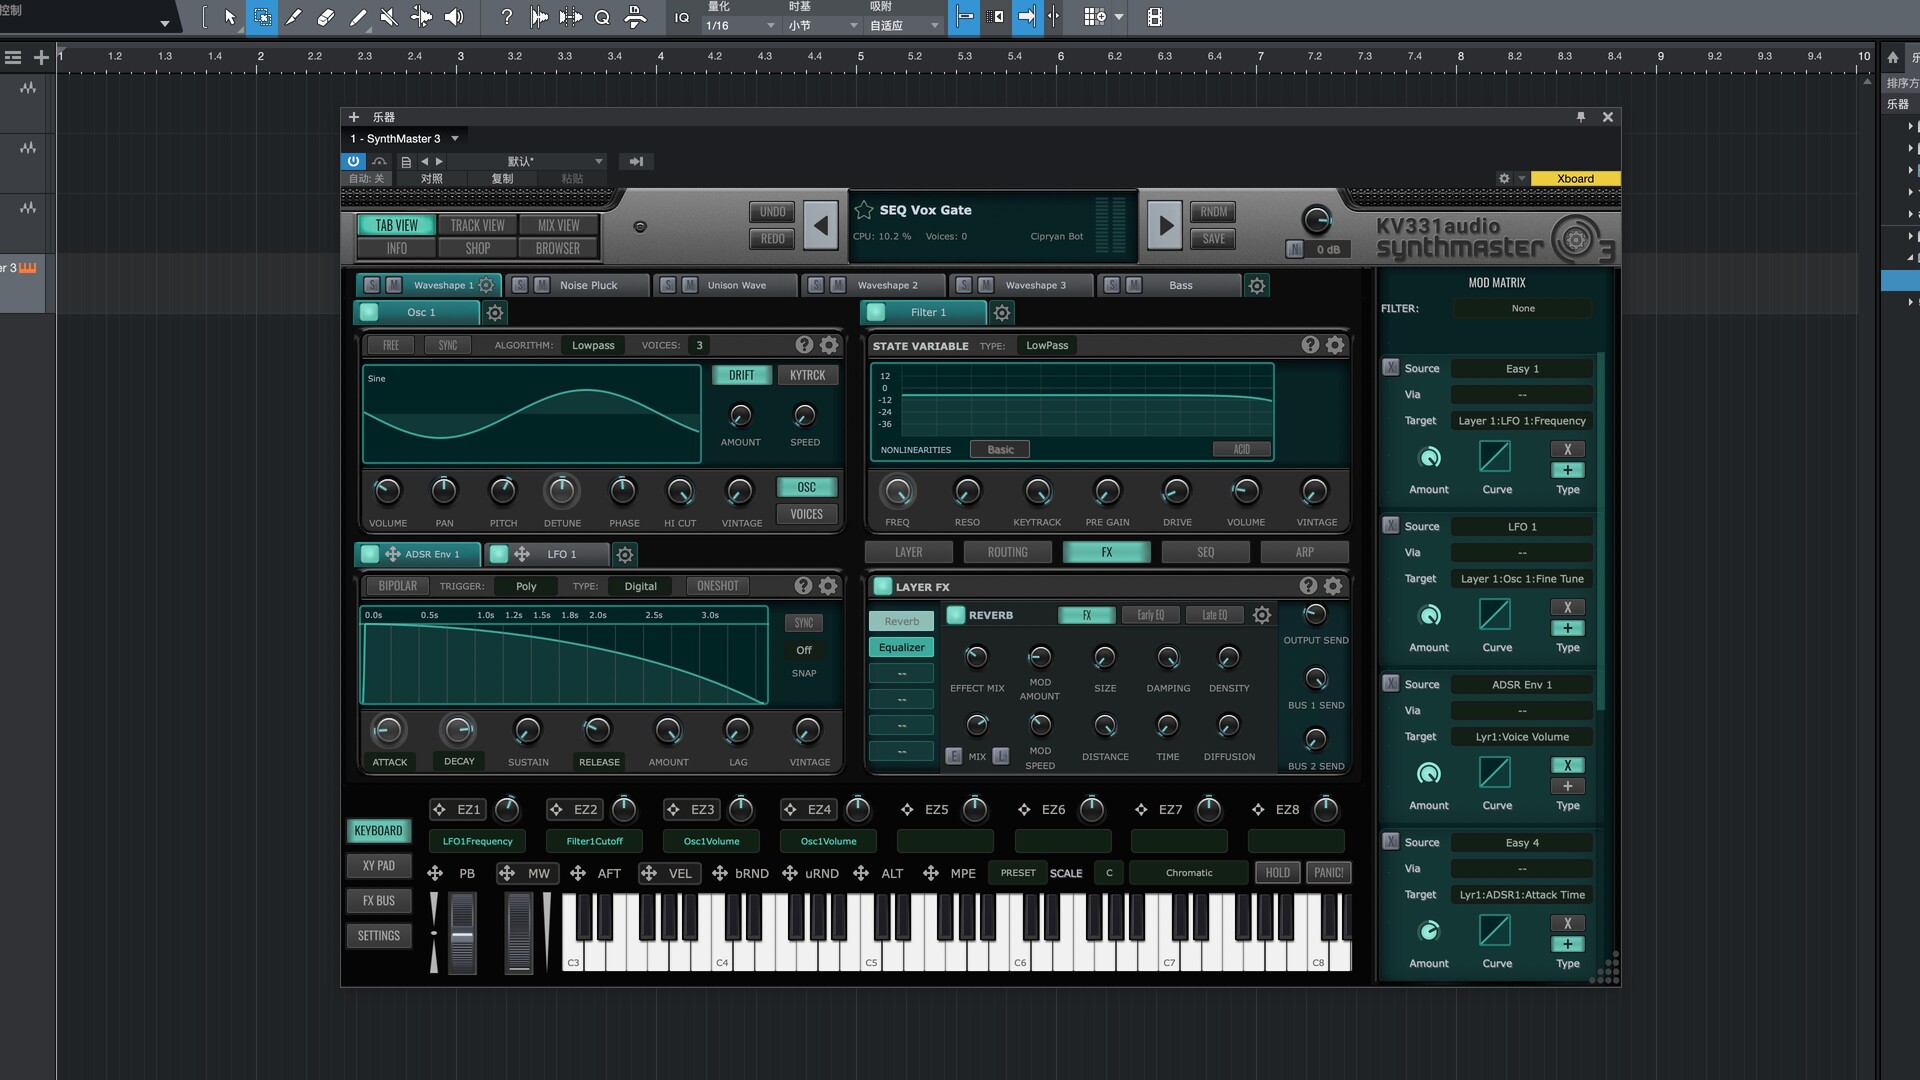Go to previous preset arrow
The height and width of the screenshot is (1080, 1920).
click(820, 225)
